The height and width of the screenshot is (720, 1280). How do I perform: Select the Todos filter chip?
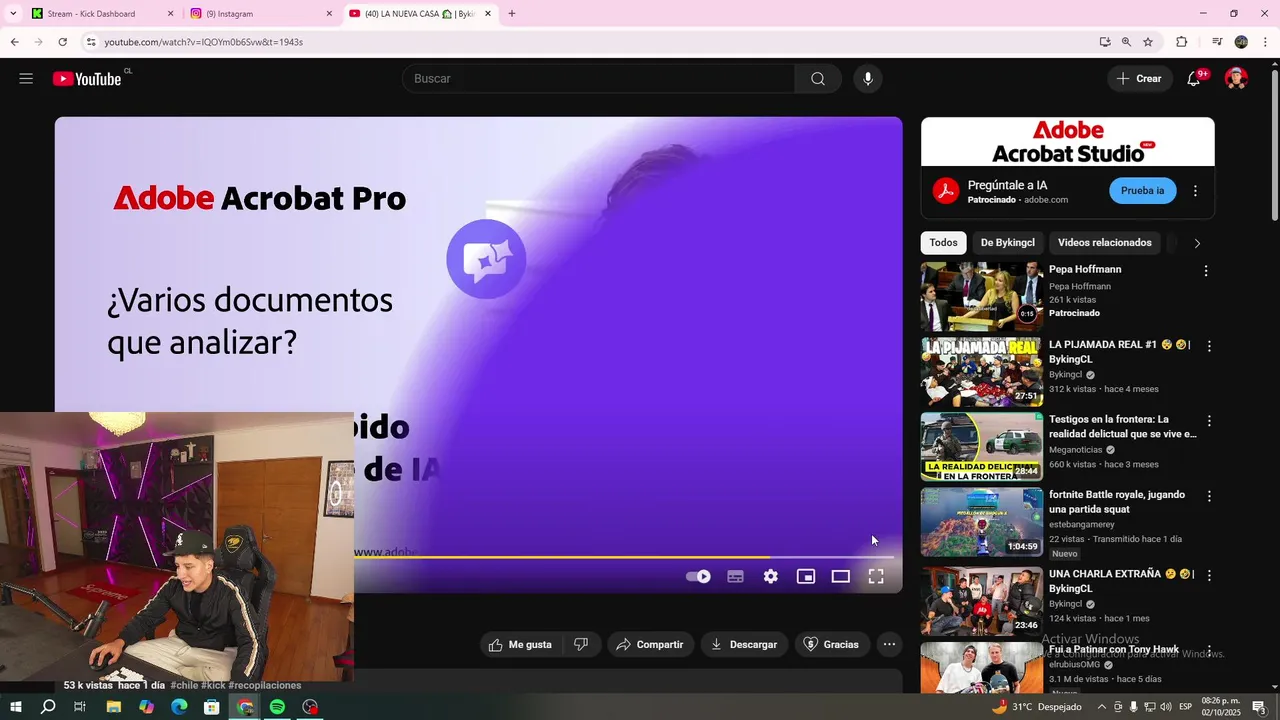click(943, 243)
